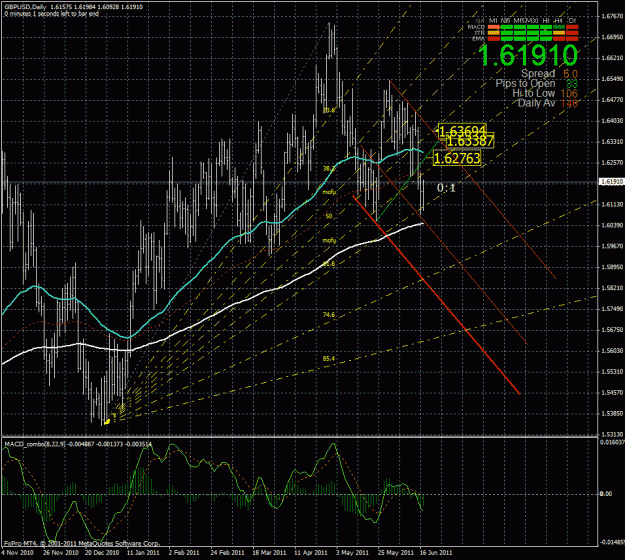Viewport: 625px width, 560px height.
Task: Click the 2 Feb 2011 date label
Action: (184, 553)
